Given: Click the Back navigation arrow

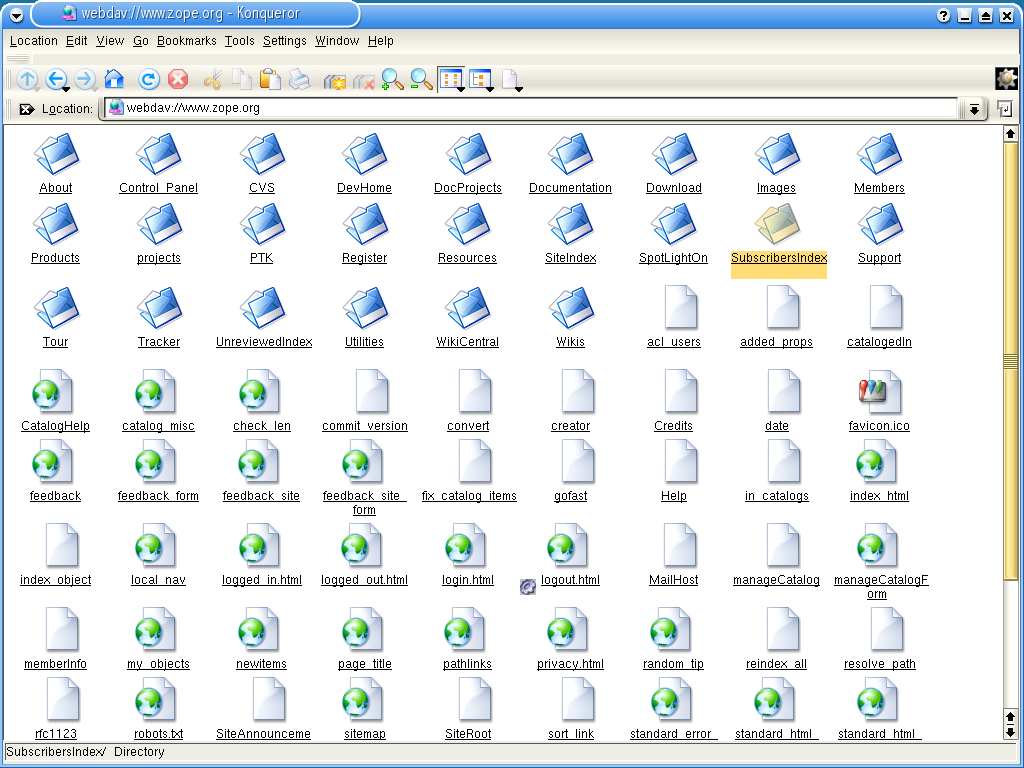Looking at the screenshot, I should click(56, 80).
